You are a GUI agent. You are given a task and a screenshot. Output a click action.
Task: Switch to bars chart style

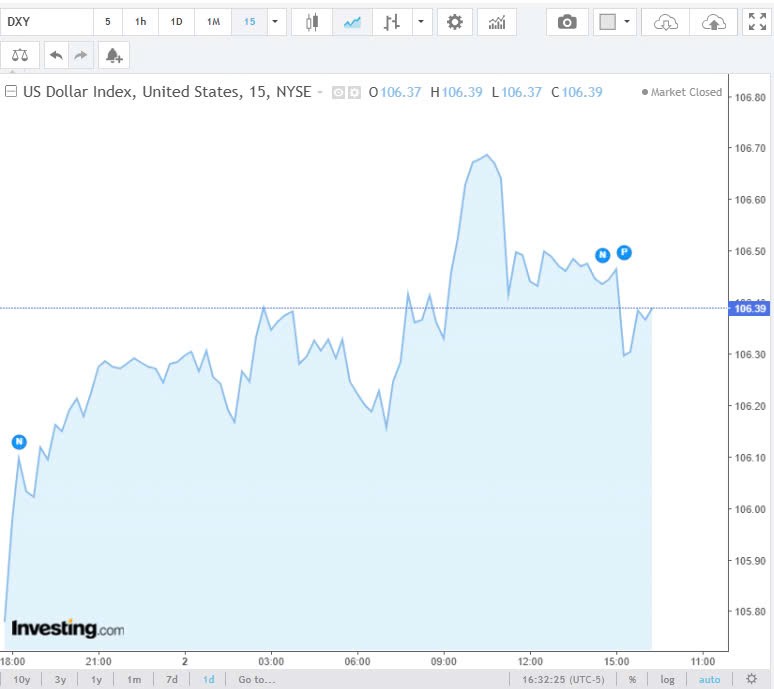pos(392,22)
